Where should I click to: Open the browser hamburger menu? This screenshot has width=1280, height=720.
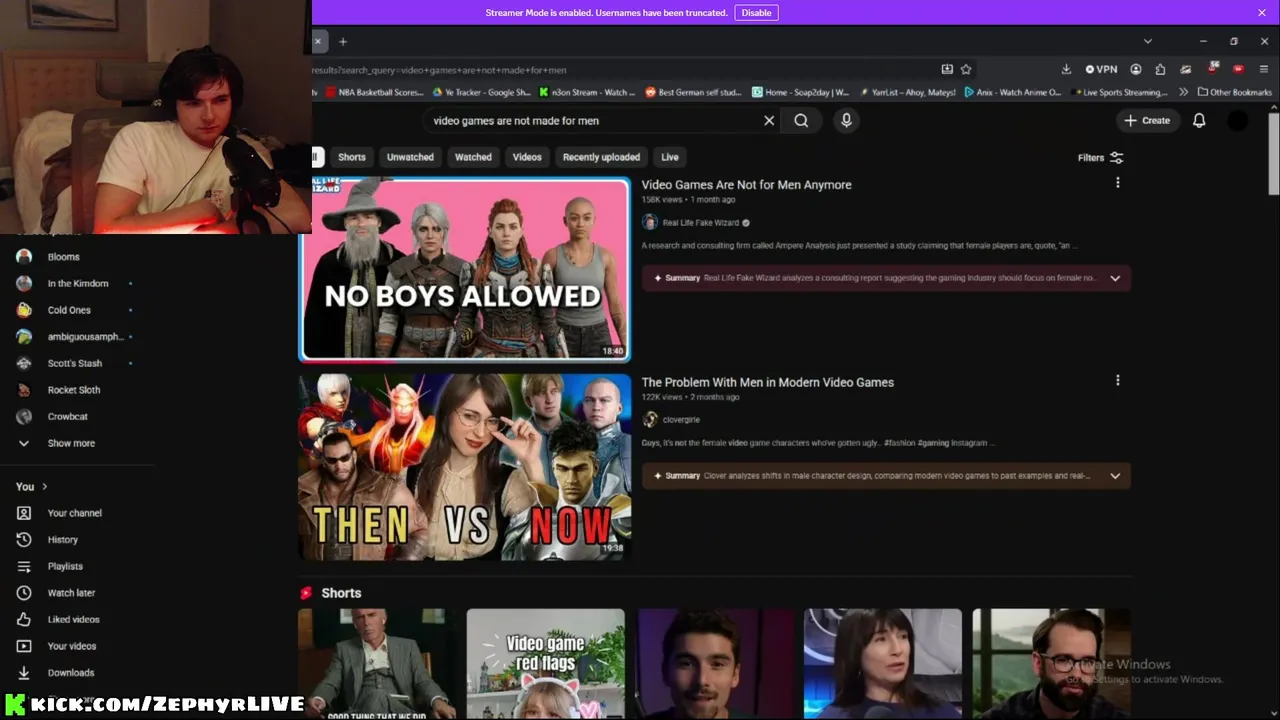pos(1264,69)
